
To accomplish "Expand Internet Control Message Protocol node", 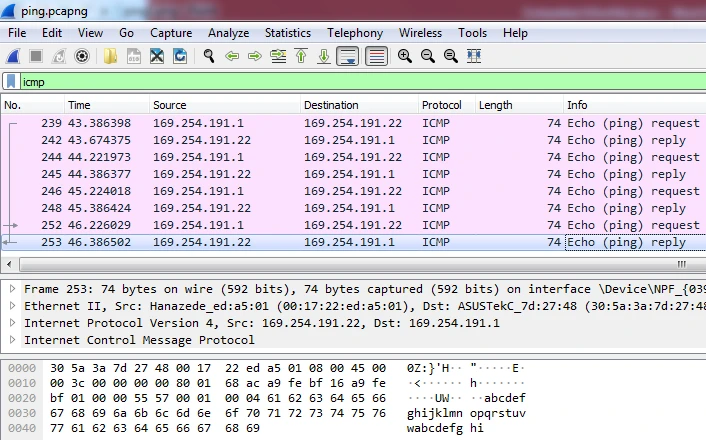I will pos(13,340).
